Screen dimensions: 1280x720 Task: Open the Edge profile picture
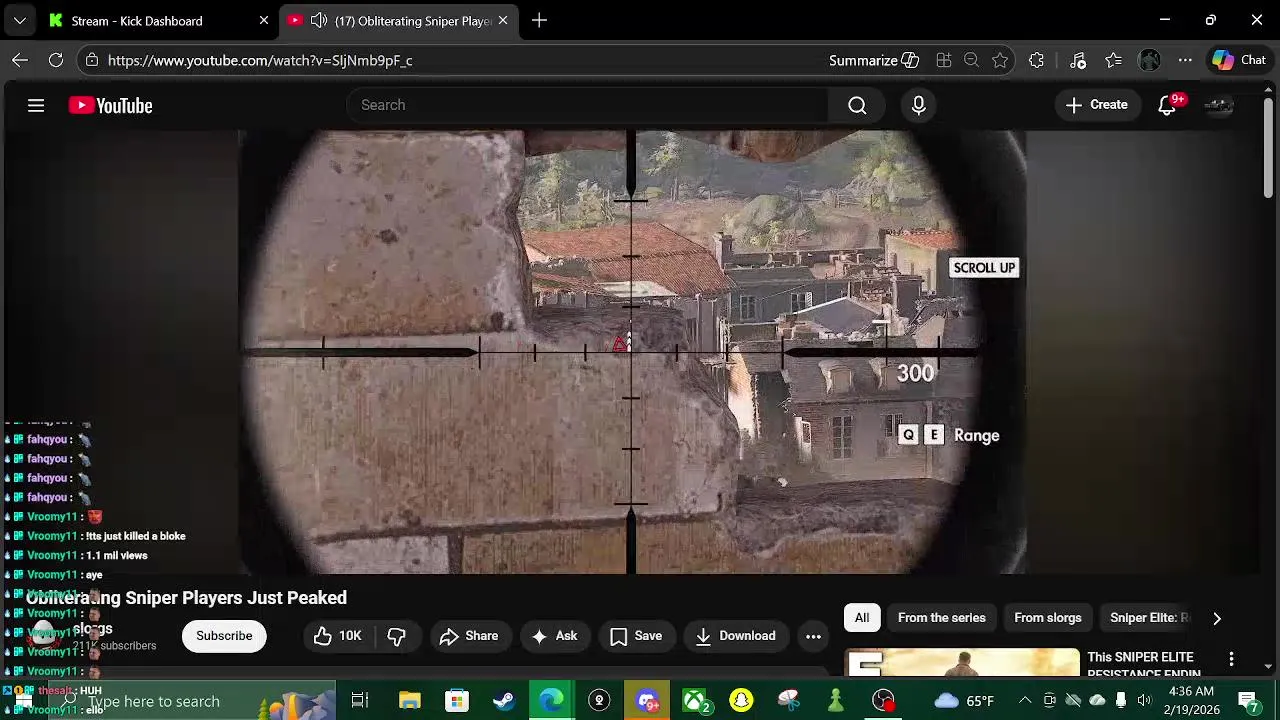(1149, 60)
